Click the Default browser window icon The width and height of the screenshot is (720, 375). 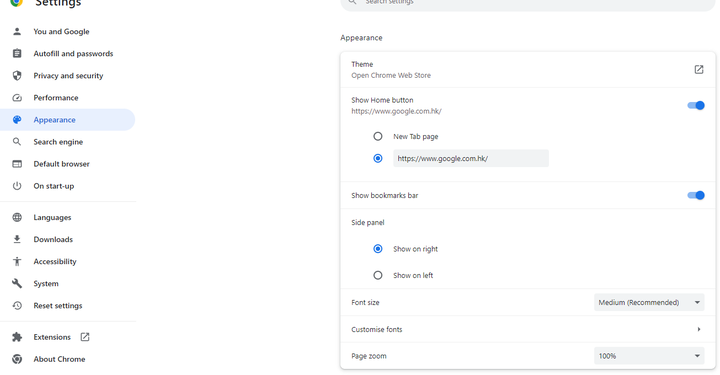tap(17, 164)
